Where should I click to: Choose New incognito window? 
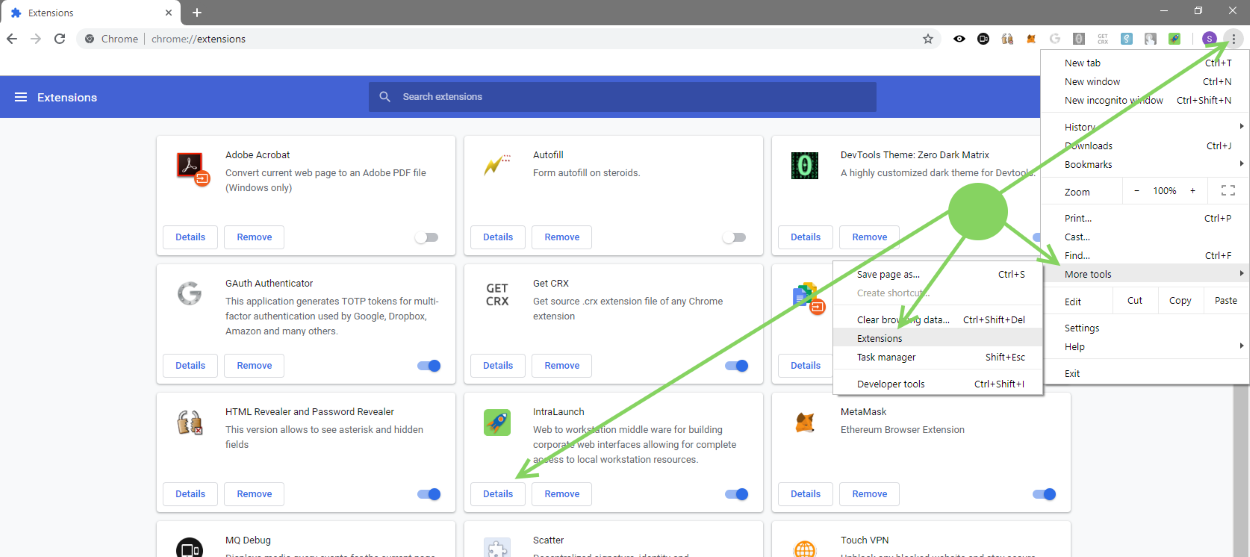pyautogui.click(x=1145, y=100)
